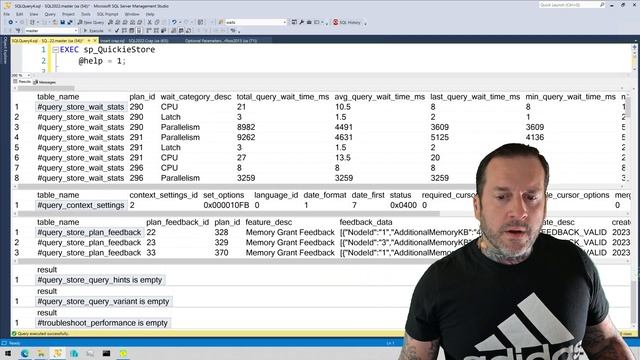Select the set_options value 0x000010FB
The image size is (640, 360).
[x=226, y=205]
